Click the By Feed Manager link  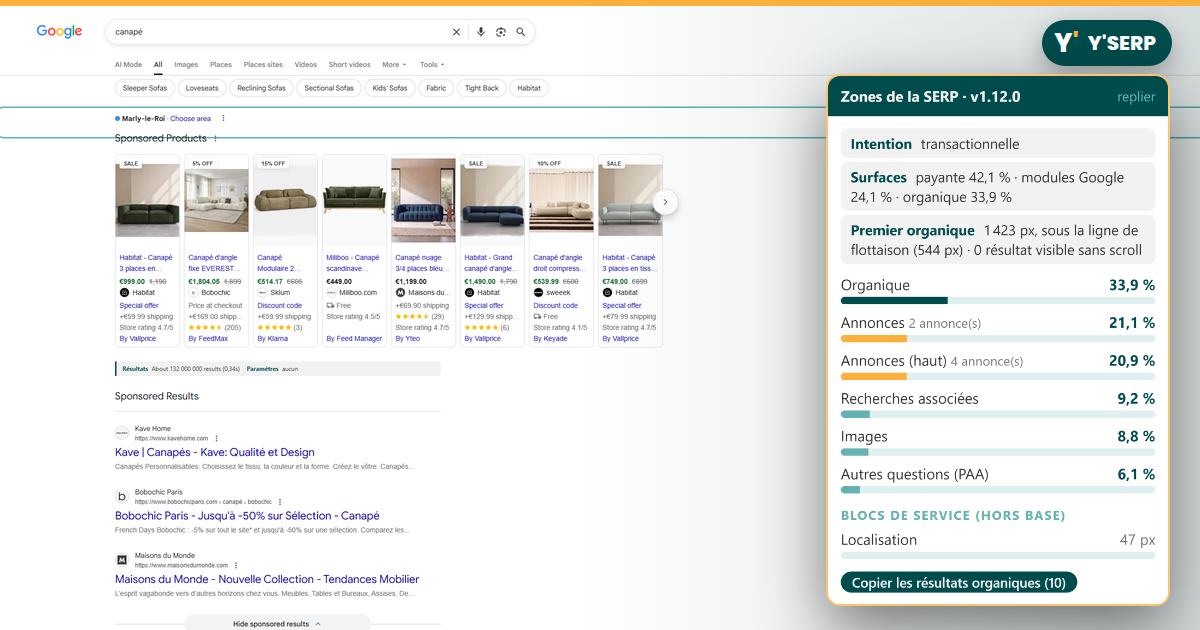pos(354,339)
